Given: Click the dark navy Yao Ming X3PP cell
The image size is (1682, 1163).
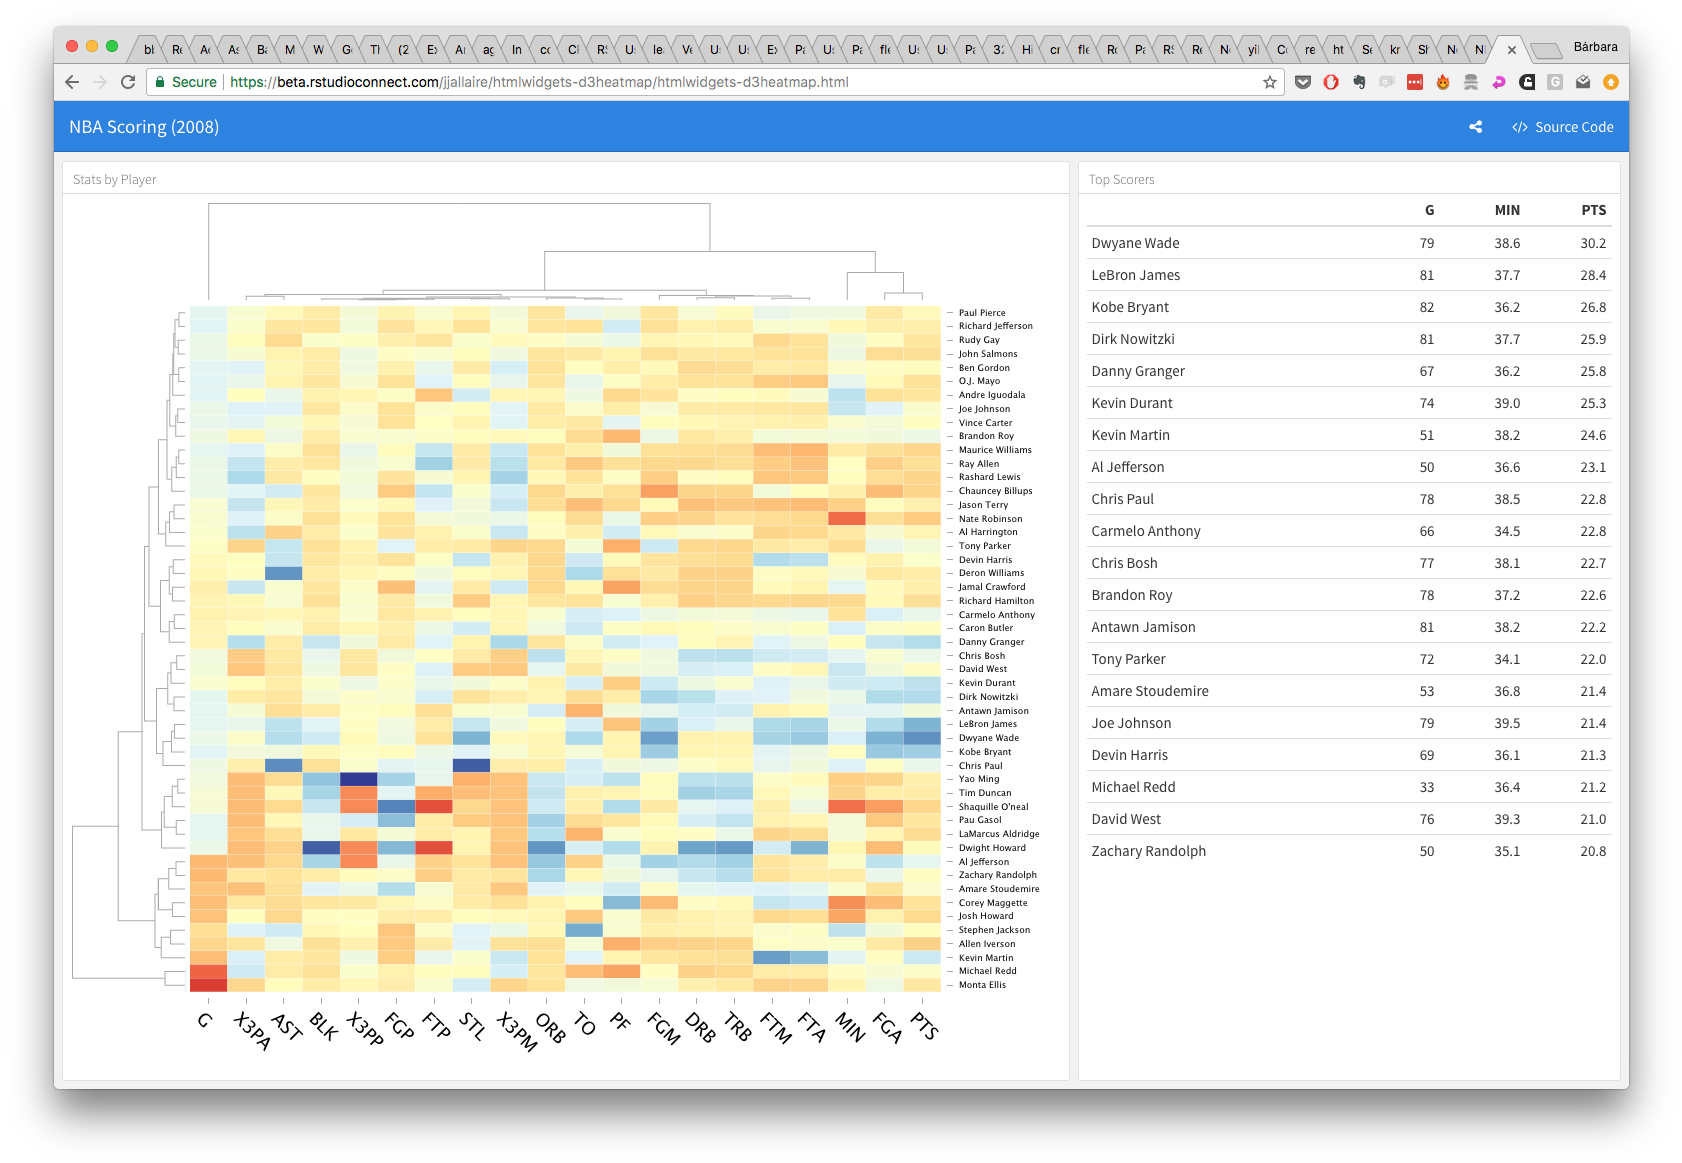Looking at the screenshot, I should [x=359, y=779].
